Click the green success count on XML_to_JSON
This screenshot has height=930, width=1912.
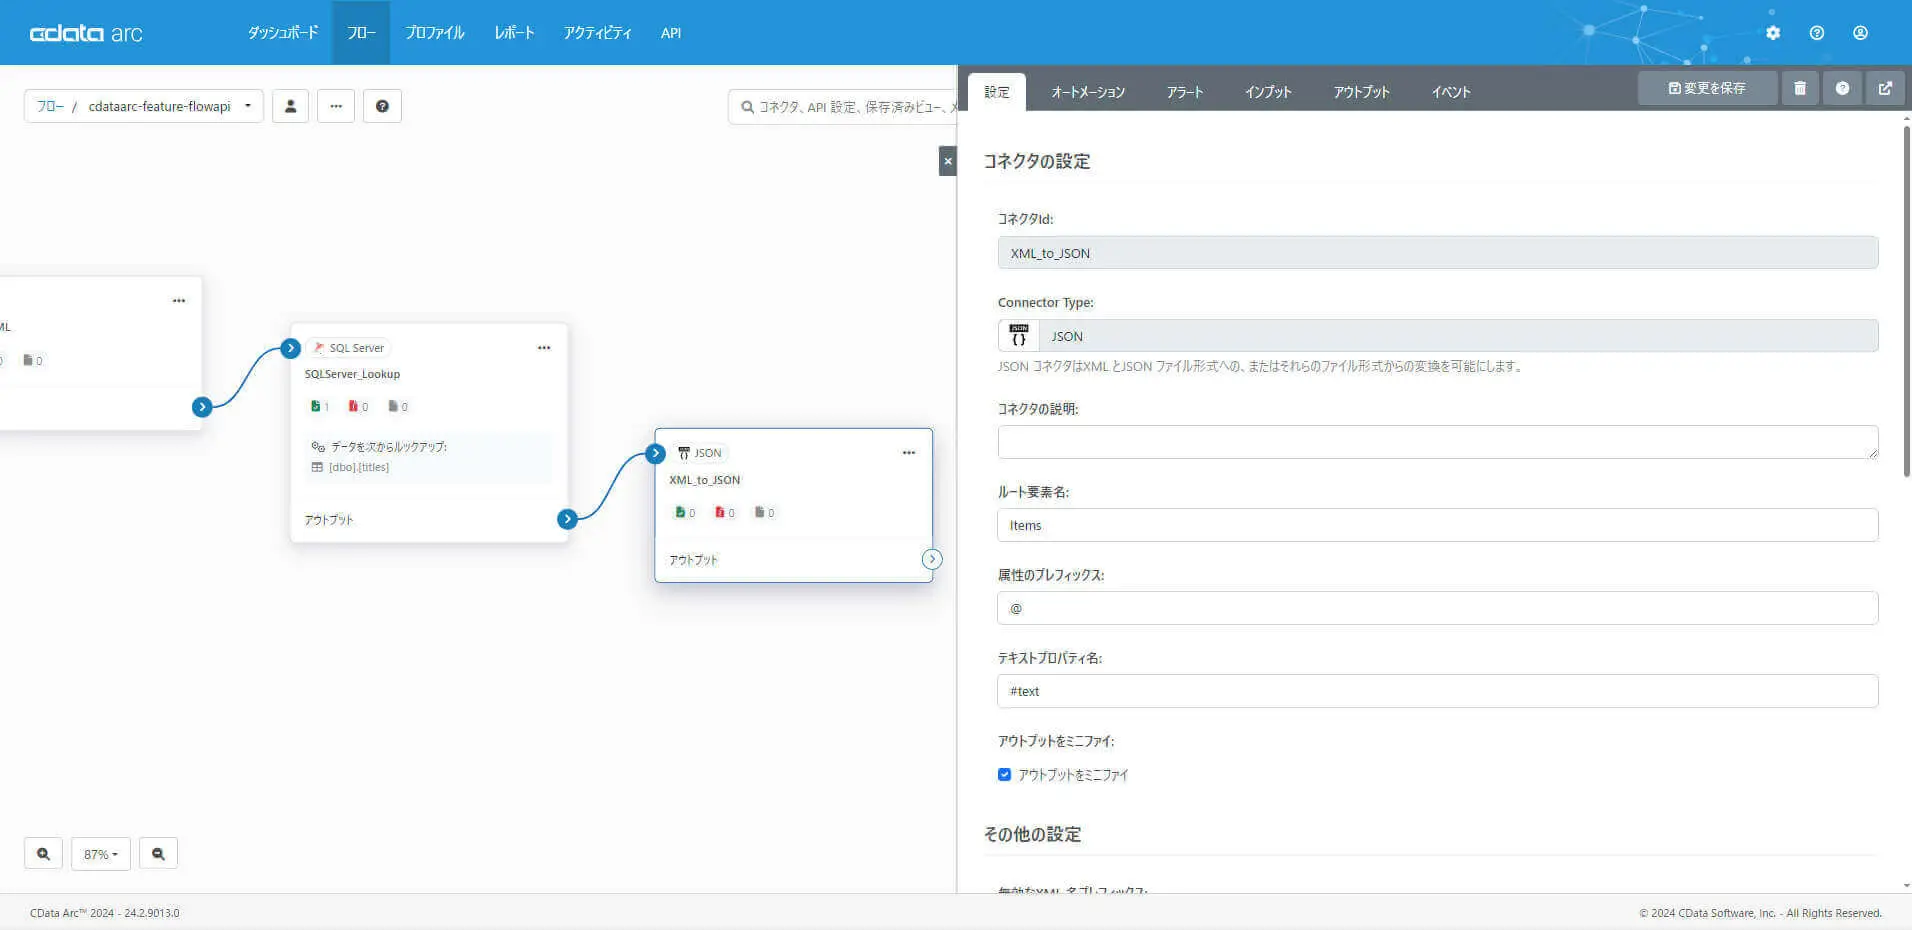pos(685,512)
